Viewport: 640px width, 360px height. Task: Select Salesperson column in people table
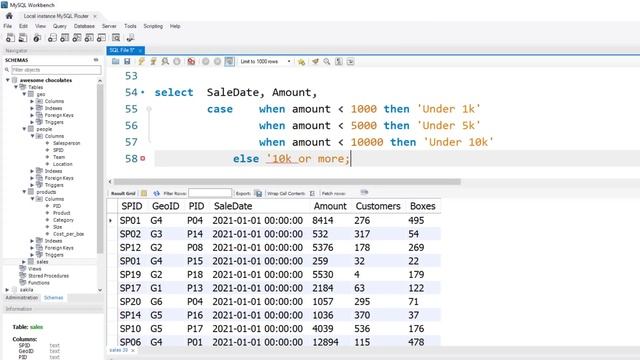click(66, 143)
